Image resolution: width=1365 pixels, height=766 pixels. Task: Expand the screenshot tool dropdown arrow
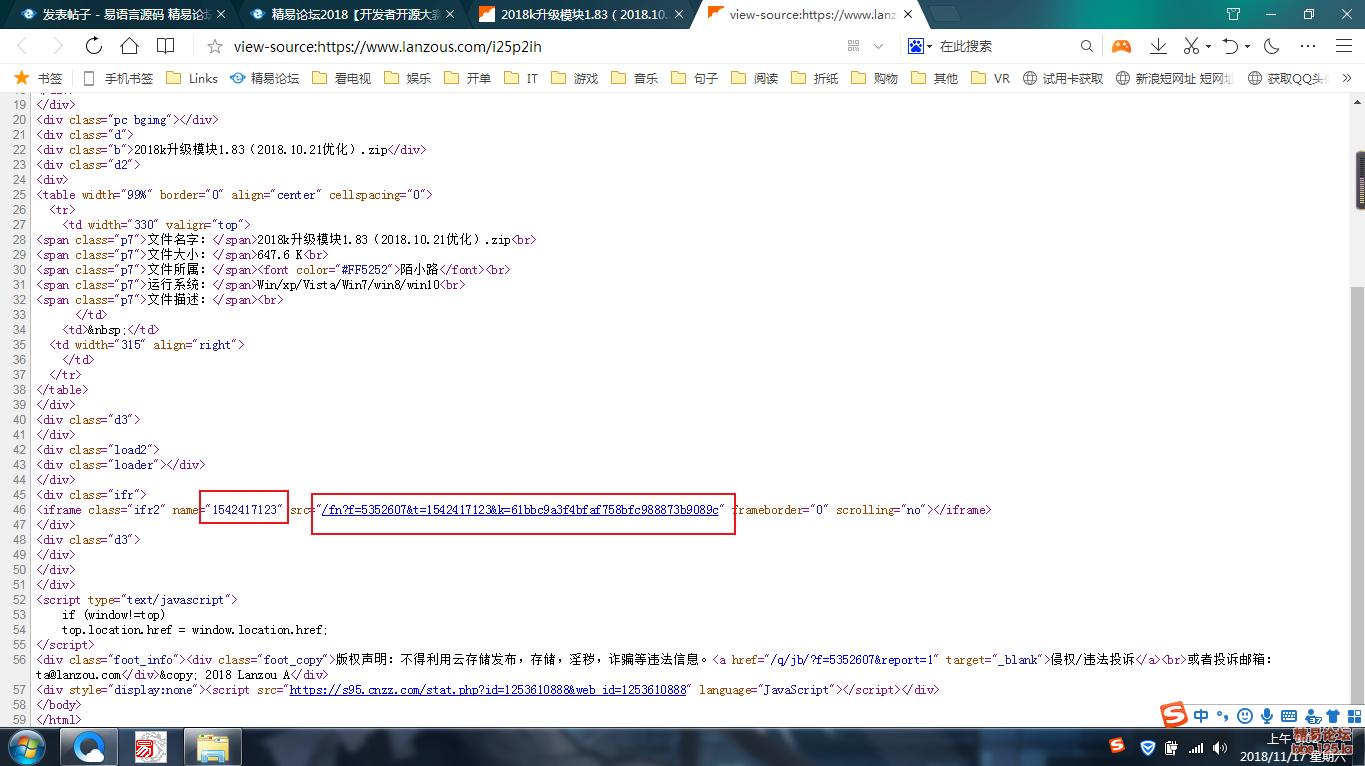click(x=1208, y=46)
